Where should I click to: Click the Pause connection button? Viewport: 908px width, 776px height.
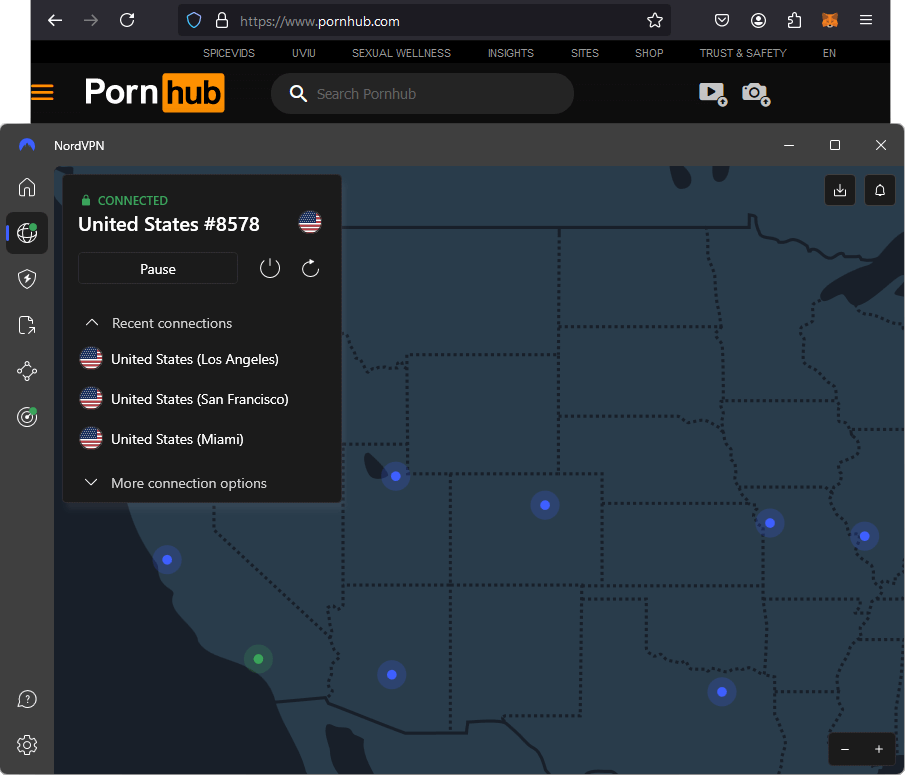(x=158, y=269)
